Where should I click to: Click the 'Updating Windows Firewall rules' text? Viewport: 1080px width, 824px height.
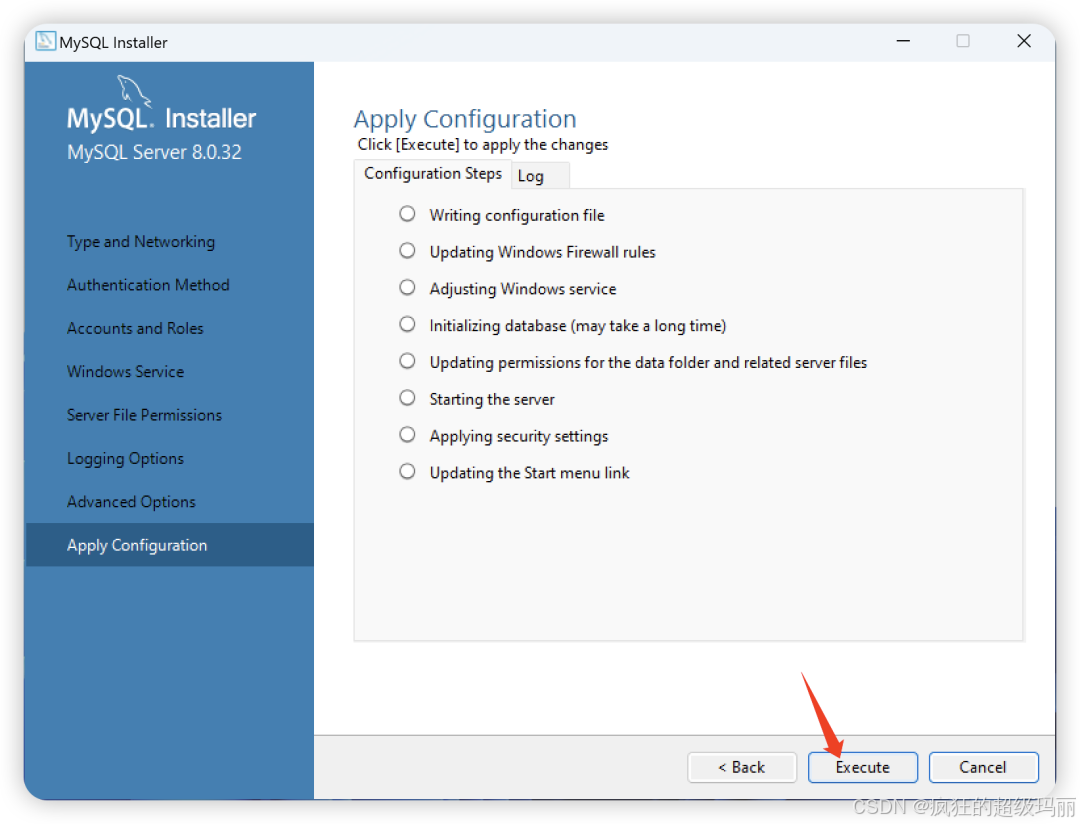[542, 252]
